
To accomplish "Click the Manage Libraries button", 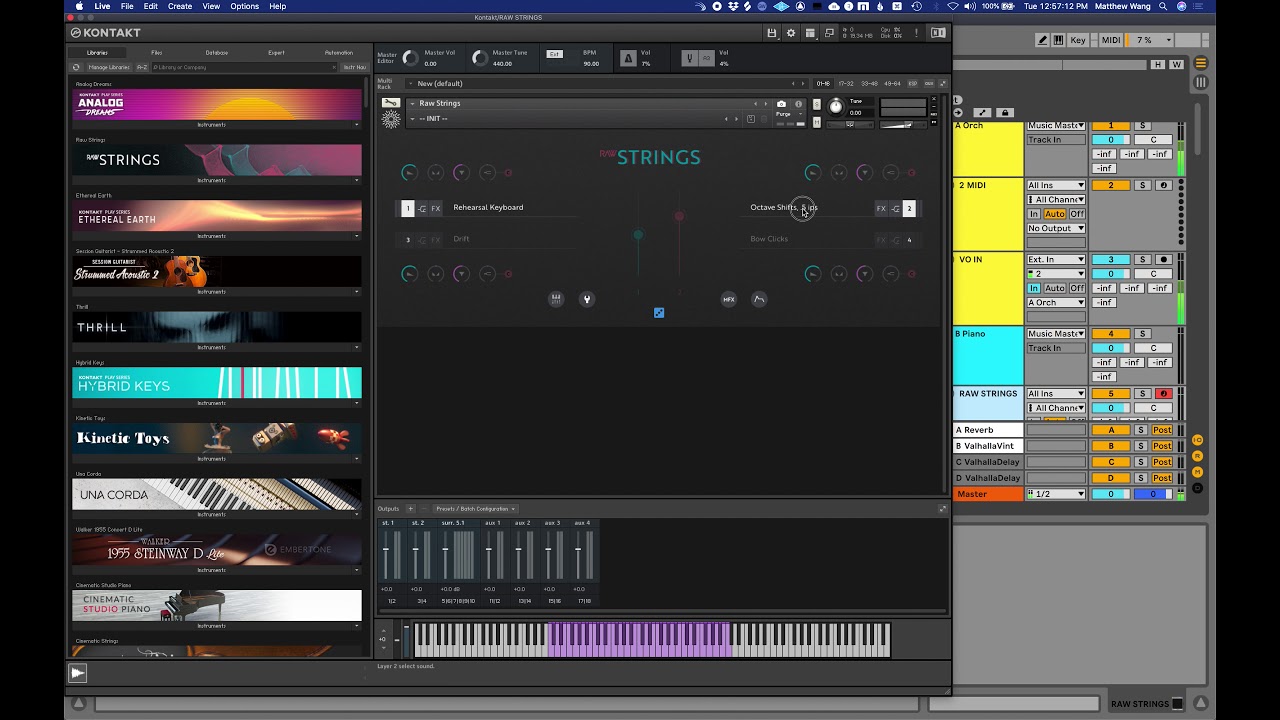I will click(x=108, y=67).
